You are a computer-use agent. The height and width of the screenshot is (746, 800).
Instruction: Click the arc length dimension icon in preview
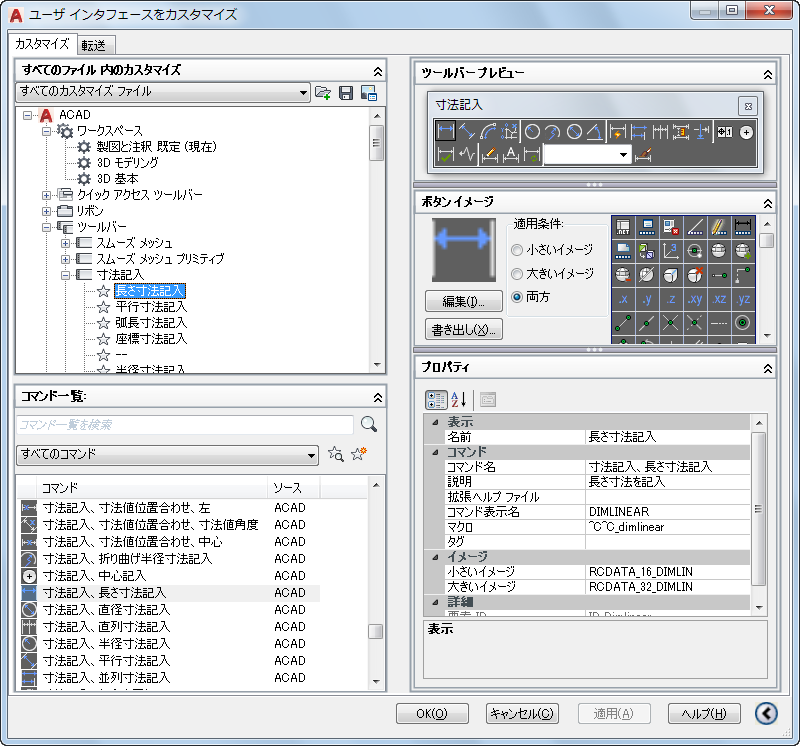coord(488,132)
